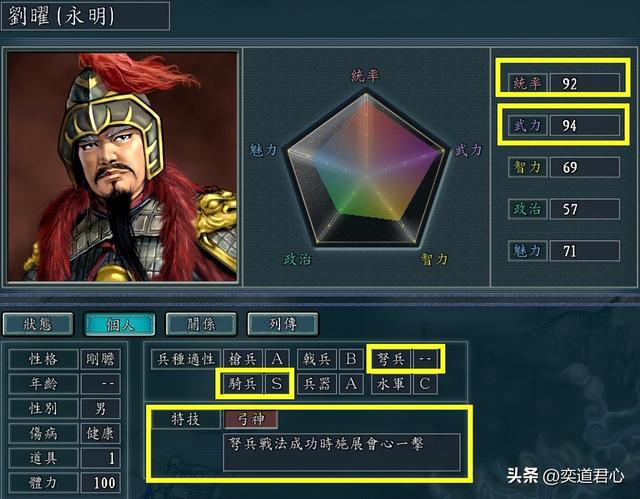Select the 個人 tab

pos(119,324)
